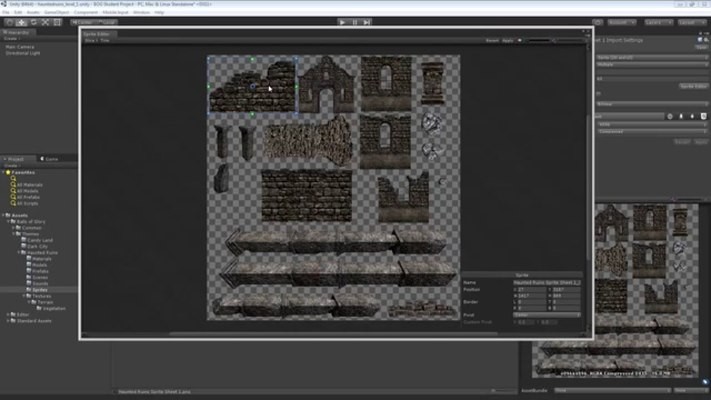
Task: Select All Prefabs favorite search
Action: [x=28, y=197]
